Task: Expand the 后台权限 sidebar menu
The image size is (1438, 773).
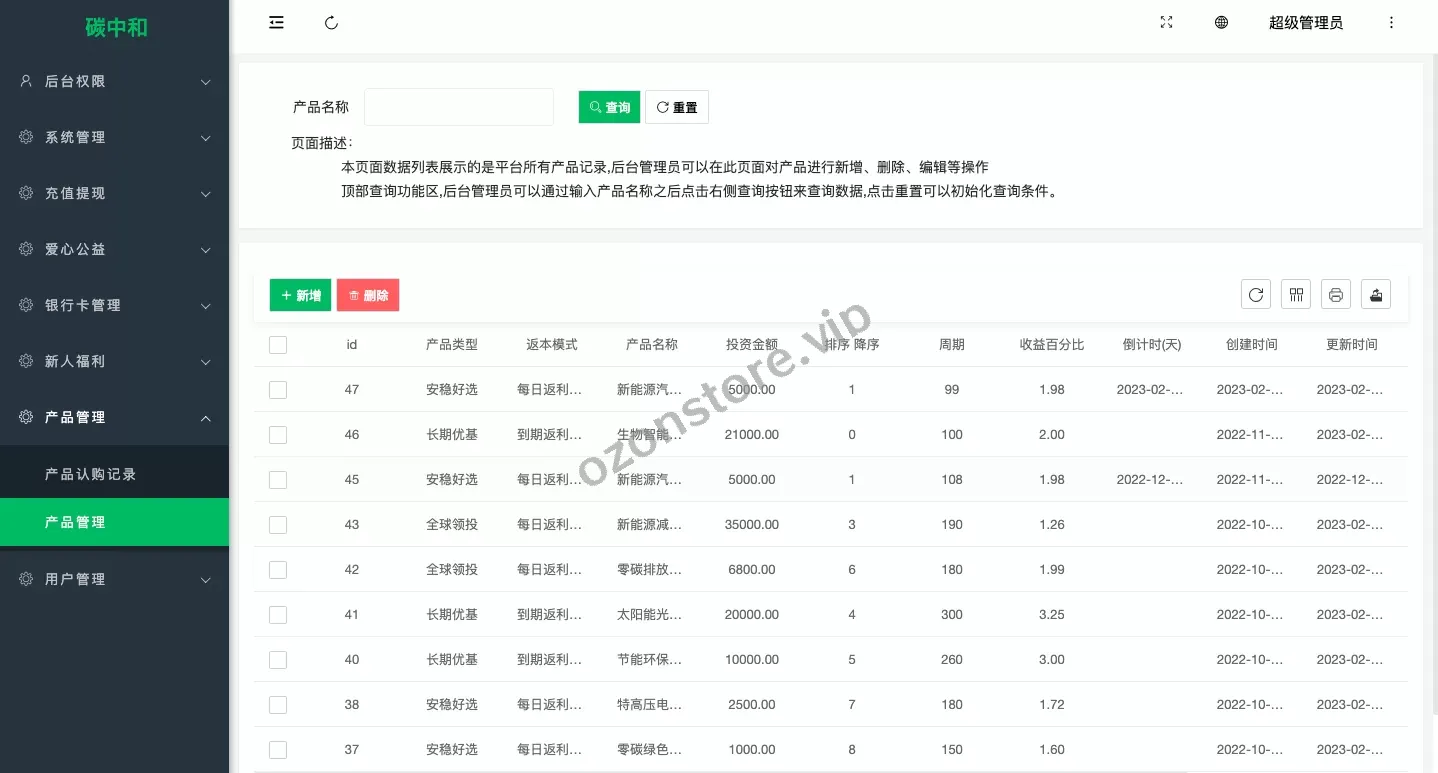Action: pos(115,82)
